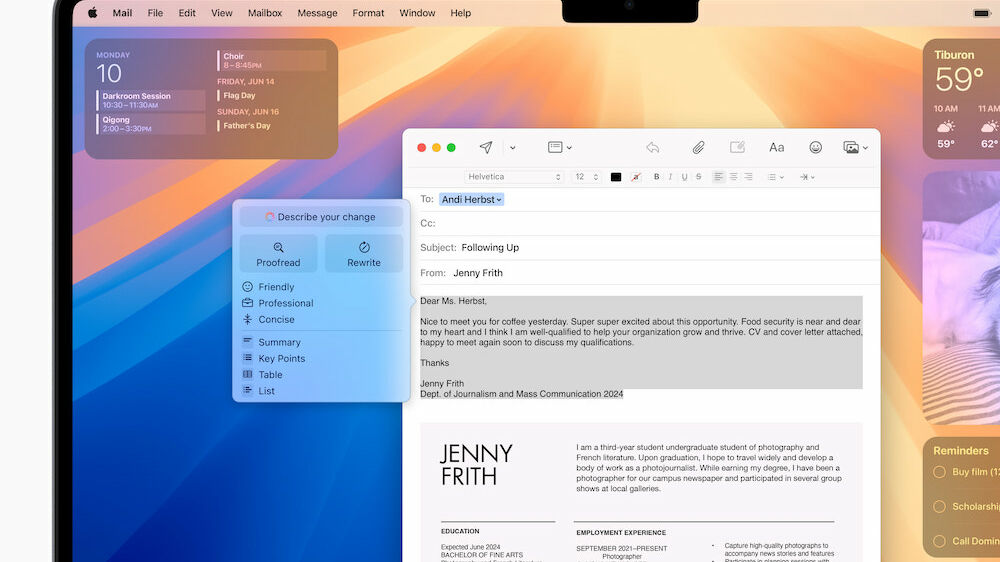
Task: Attach a file with the paperclip icon
Action: click(698, 148)
